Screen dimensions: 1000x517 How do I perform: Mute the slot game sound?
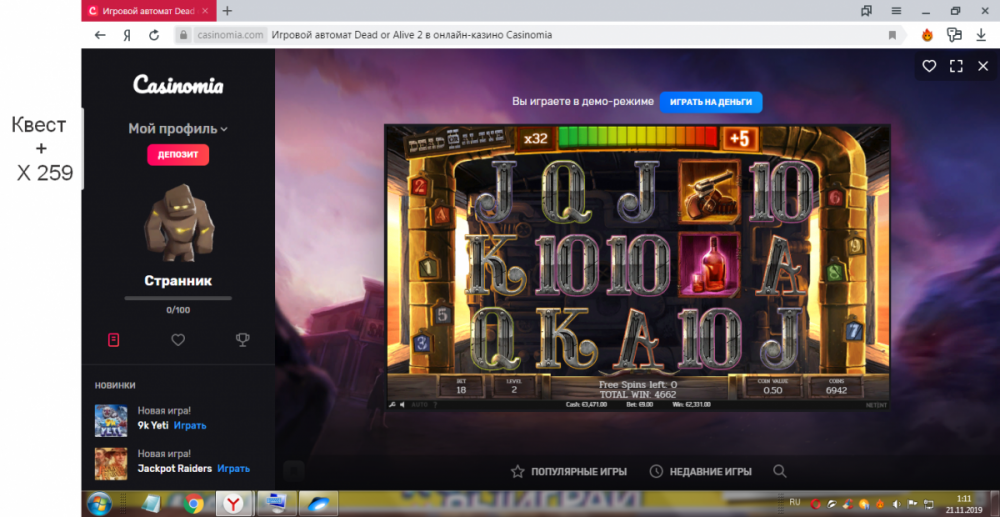403,404
